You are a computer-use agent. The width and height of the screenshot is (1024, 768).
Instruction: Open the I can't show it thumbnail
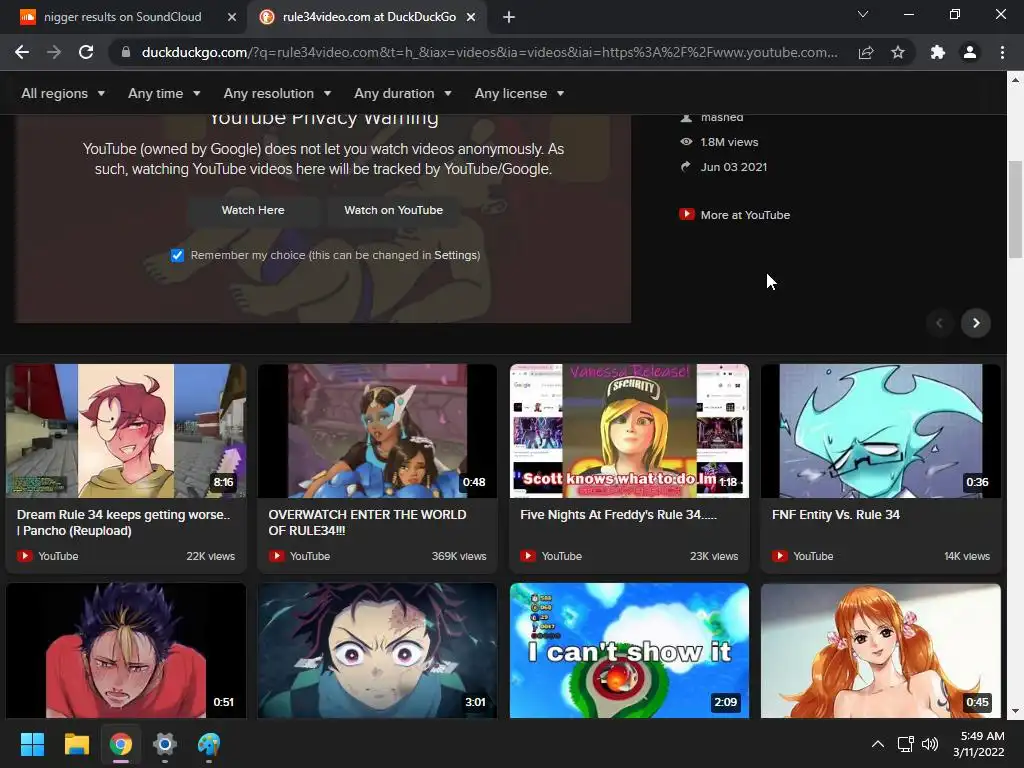click(629, 650)
